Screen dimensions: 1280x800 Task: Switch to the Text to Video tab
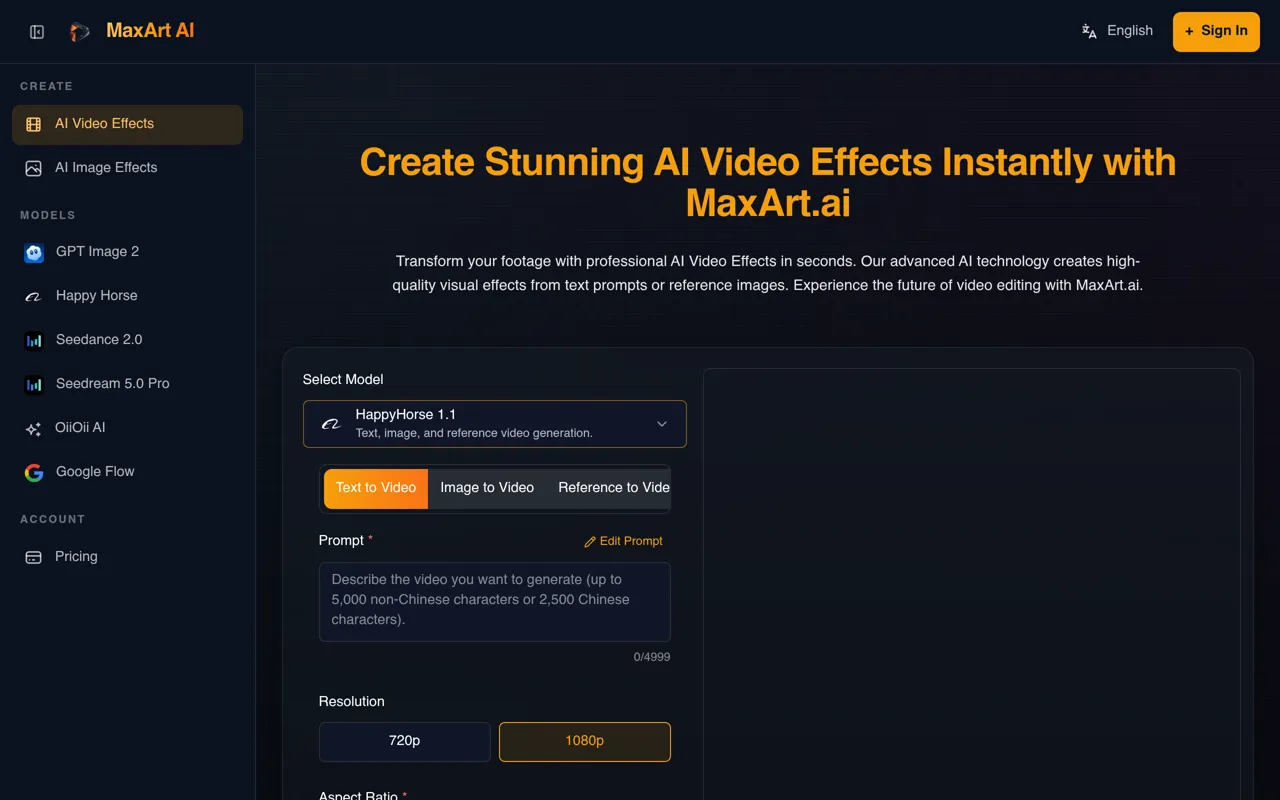376,488
